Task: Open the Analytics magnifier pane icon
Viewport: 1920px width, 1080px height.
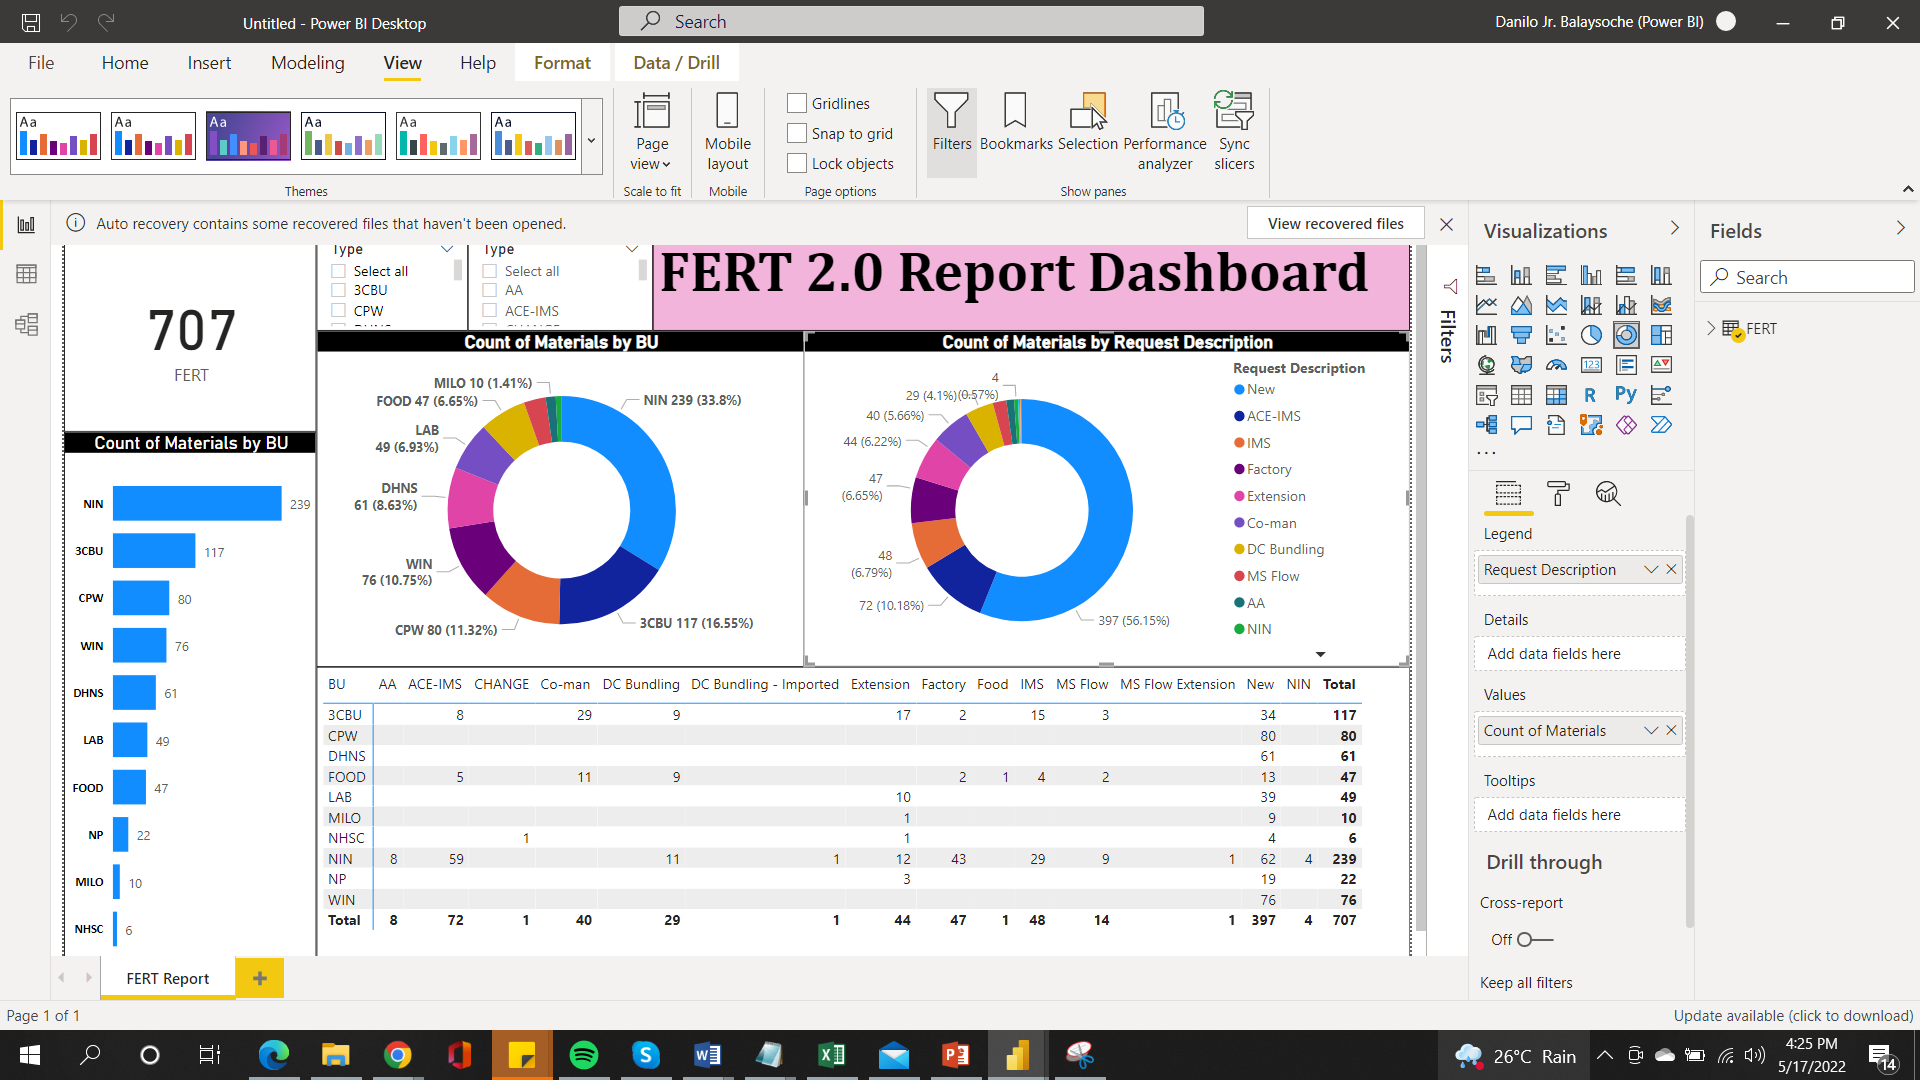Action: (x=1607, y=493)
